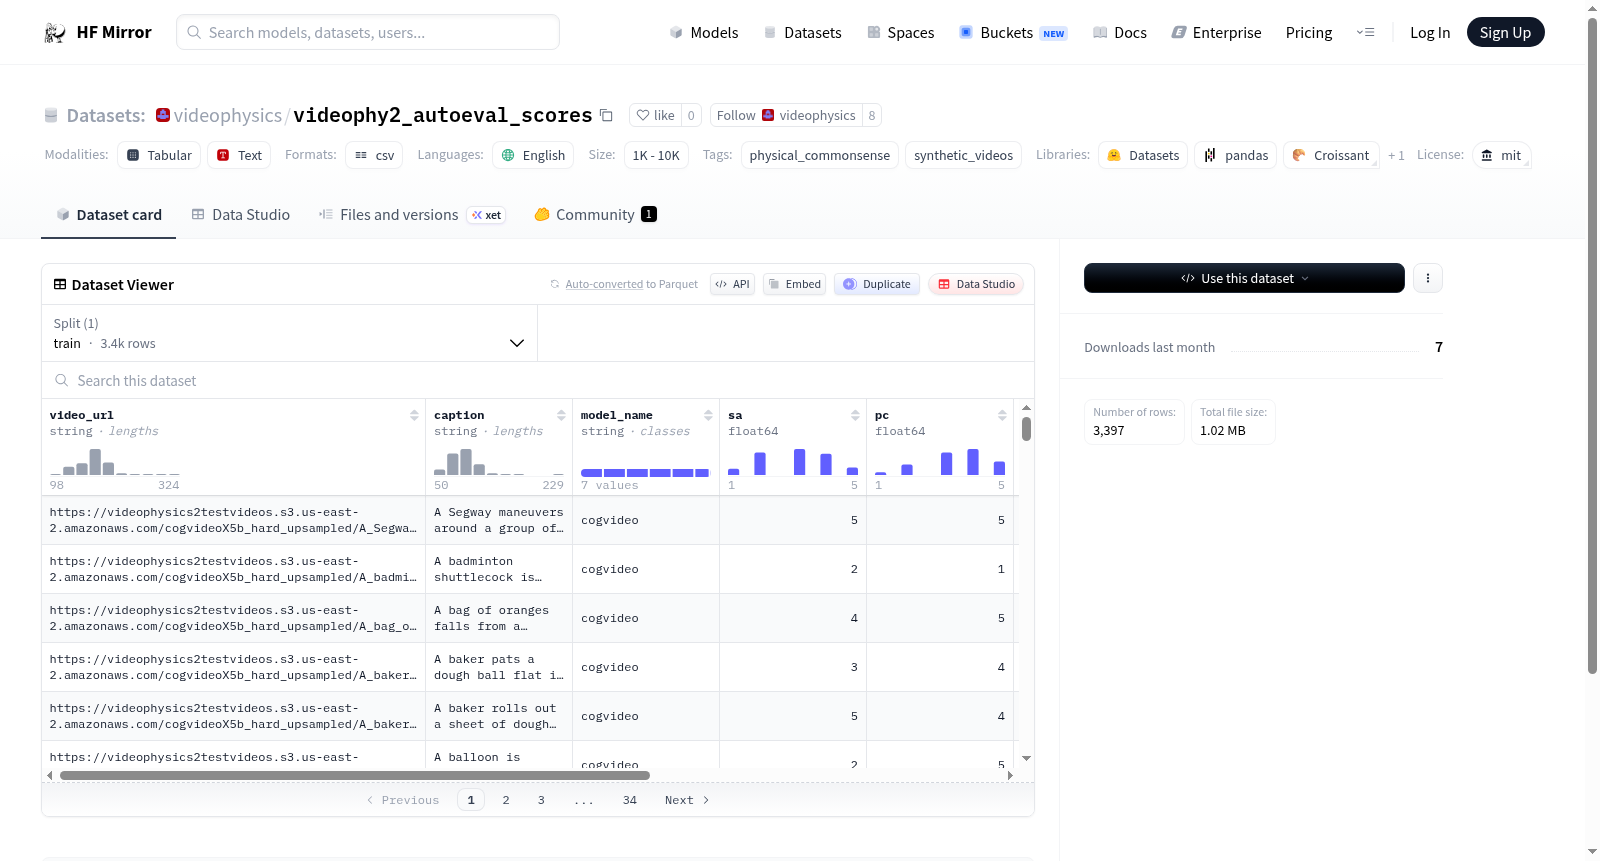This screenshot has height=861, width=1600.
Task: Copy dataset name with the copy icon
Action: (x=606, y=115)
